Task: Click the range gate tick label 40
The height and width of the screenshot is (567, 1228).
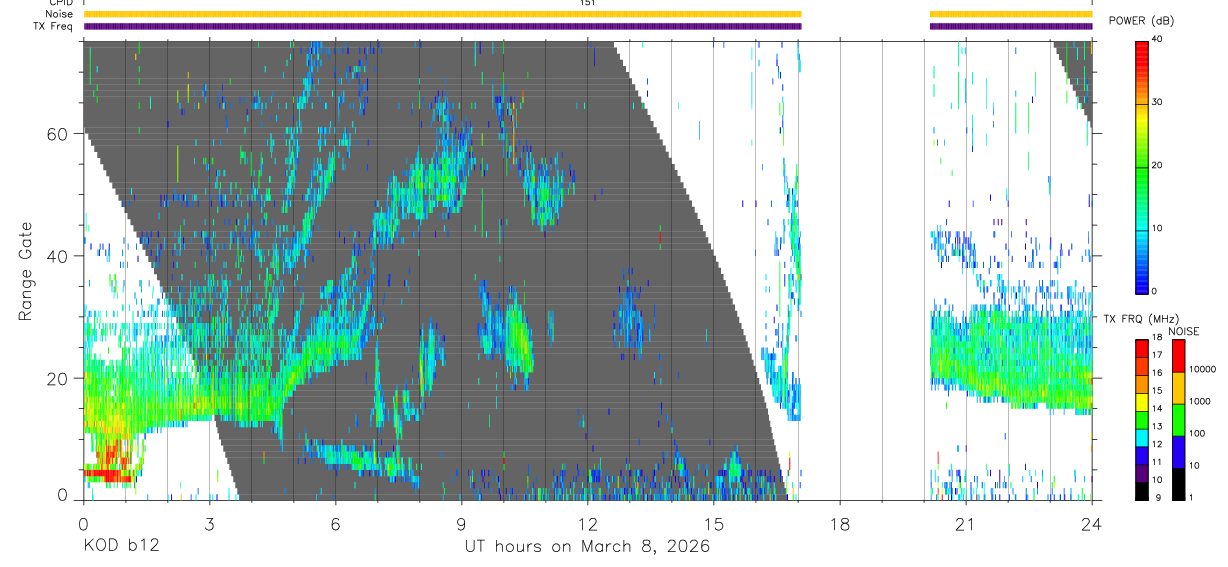Action: point(56,256)
